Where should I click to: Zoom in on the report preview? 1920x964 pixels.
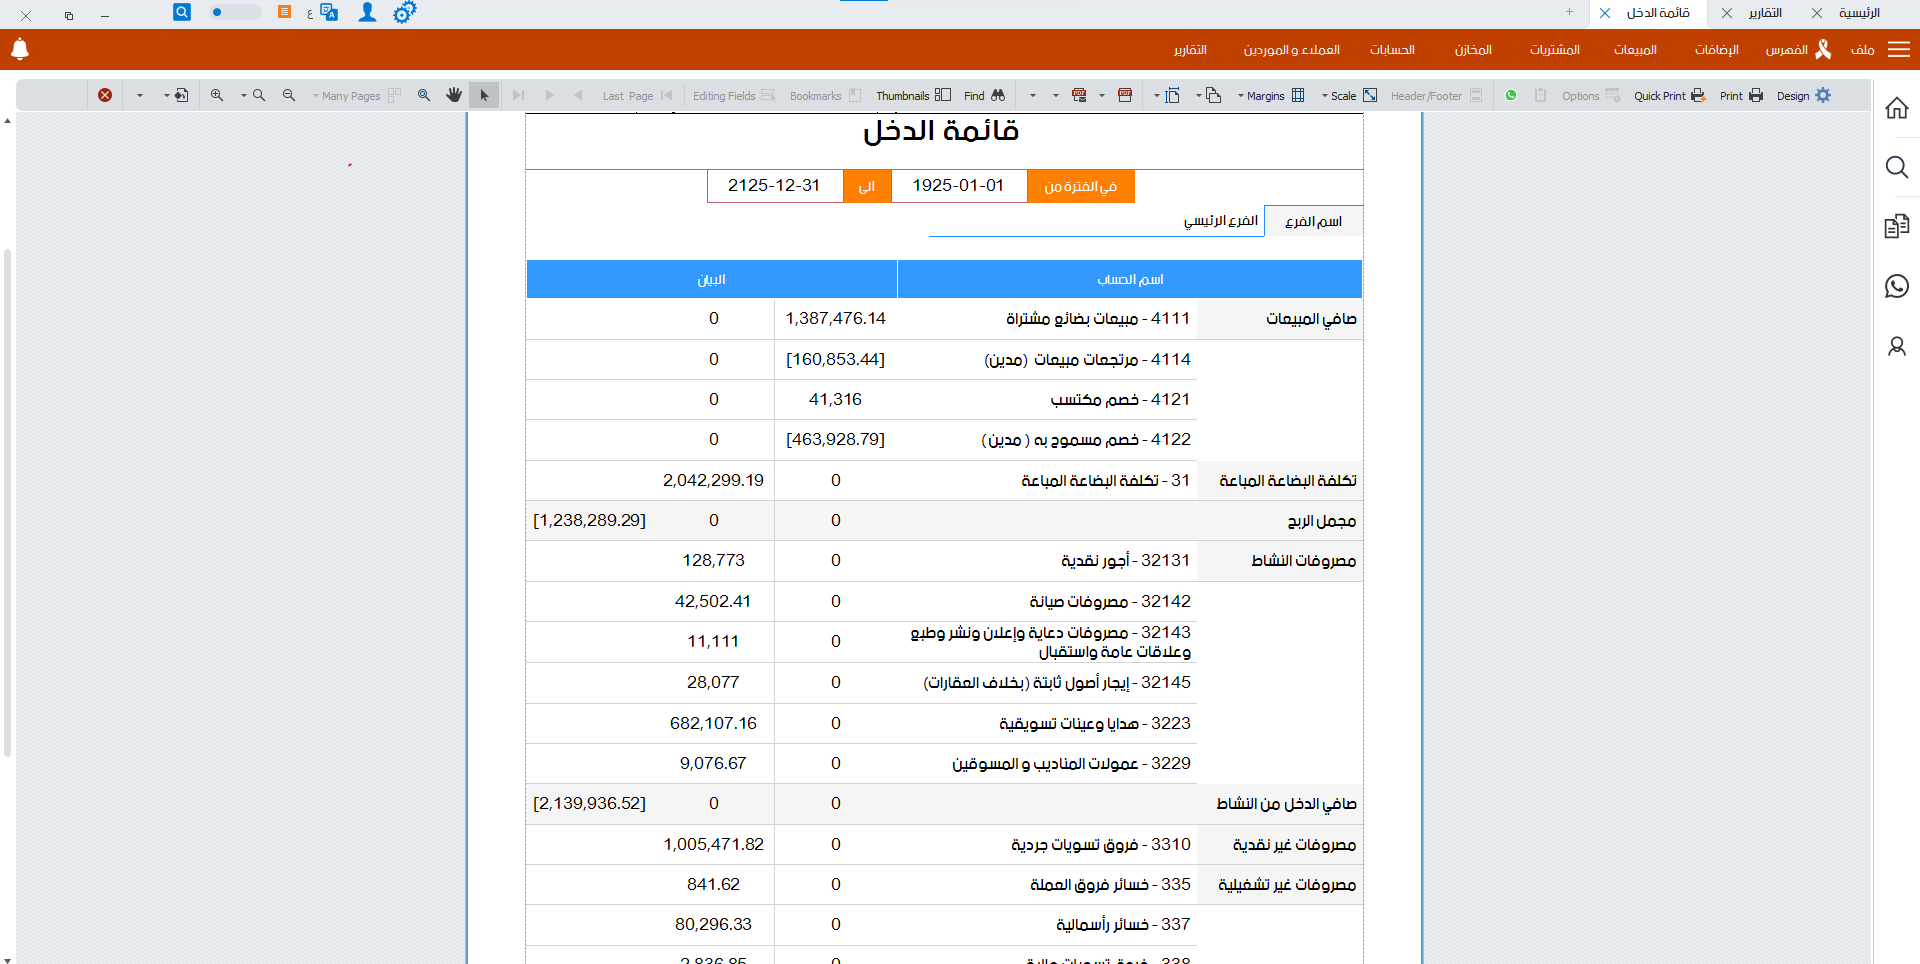coord(217,95)
